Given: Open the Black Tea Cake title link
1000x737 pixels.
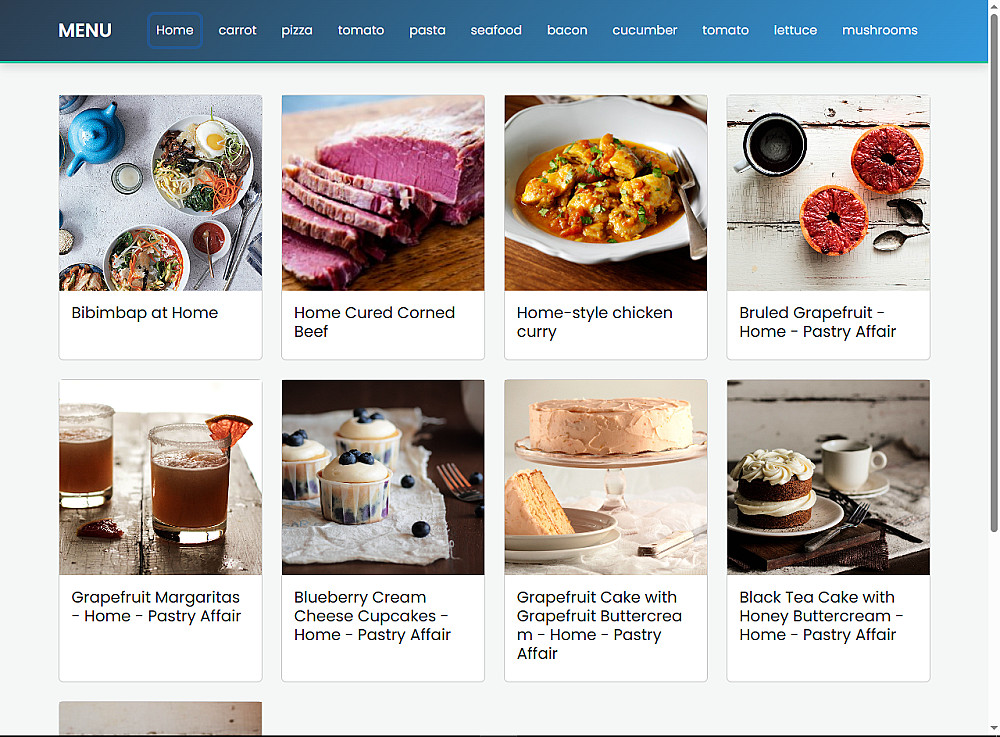Looking at the screenshot, I should [821, 616].
